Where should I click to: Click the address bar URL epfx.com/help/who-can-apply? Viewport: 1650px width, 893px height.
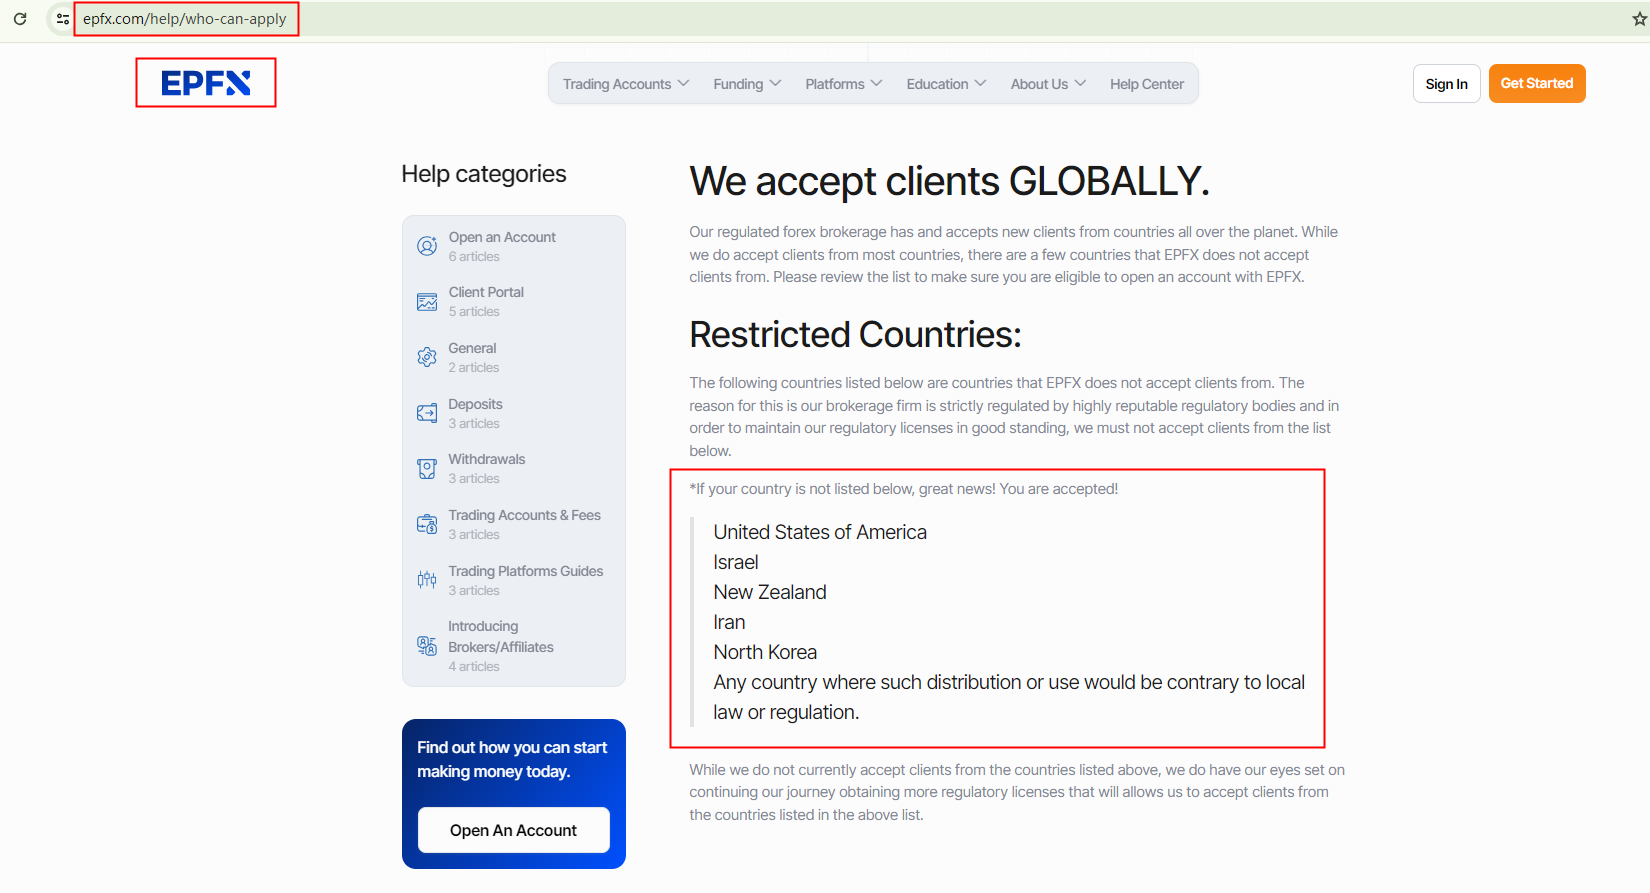[x=185, y=19]
